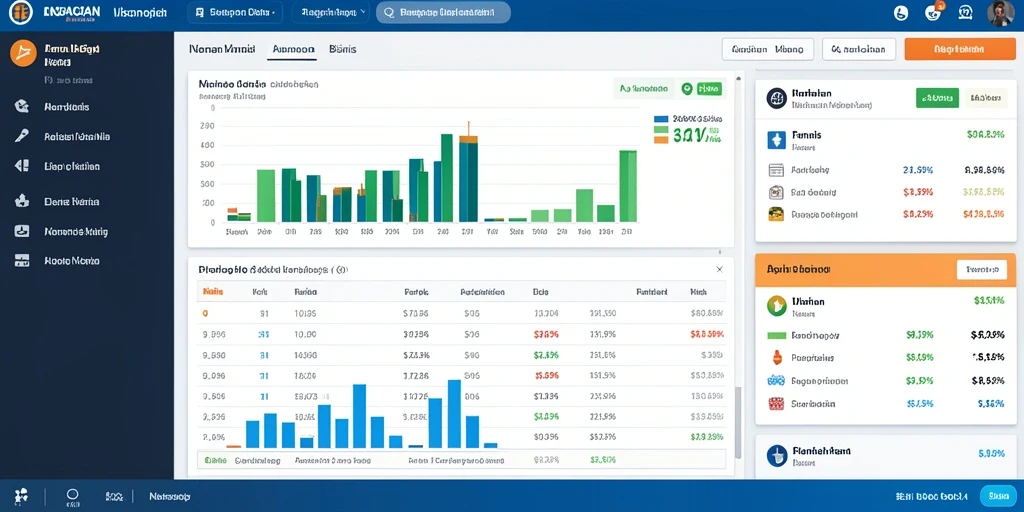
Task: Click the green-orange round icon in the orange card
Action: coord(776,306)
